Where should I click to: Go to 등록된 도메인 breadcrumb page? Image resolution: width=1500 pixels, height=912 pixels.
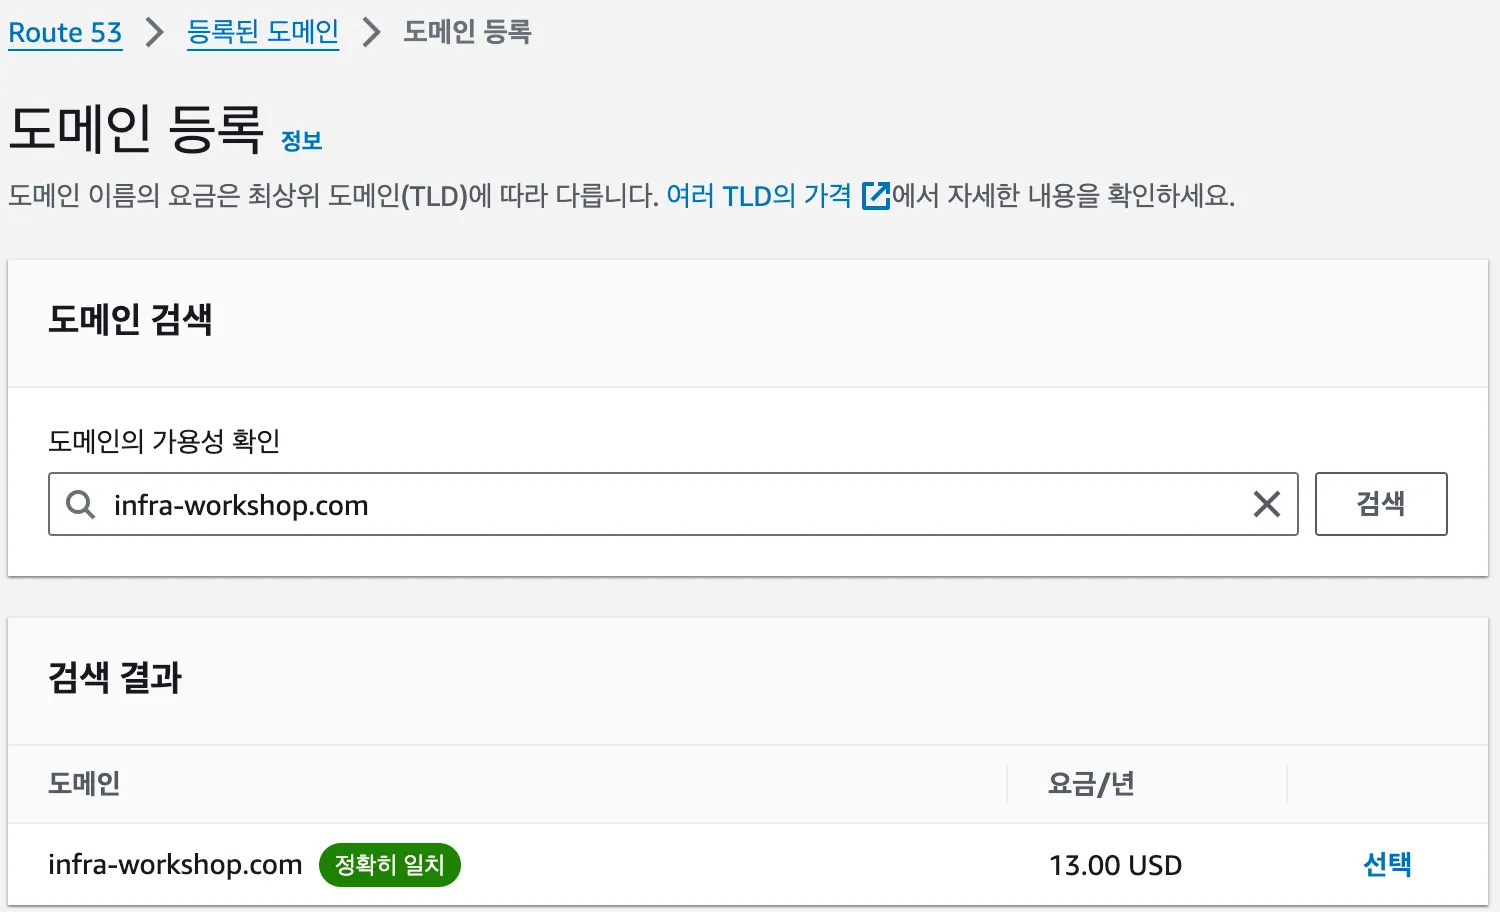(x=263, y=33)
